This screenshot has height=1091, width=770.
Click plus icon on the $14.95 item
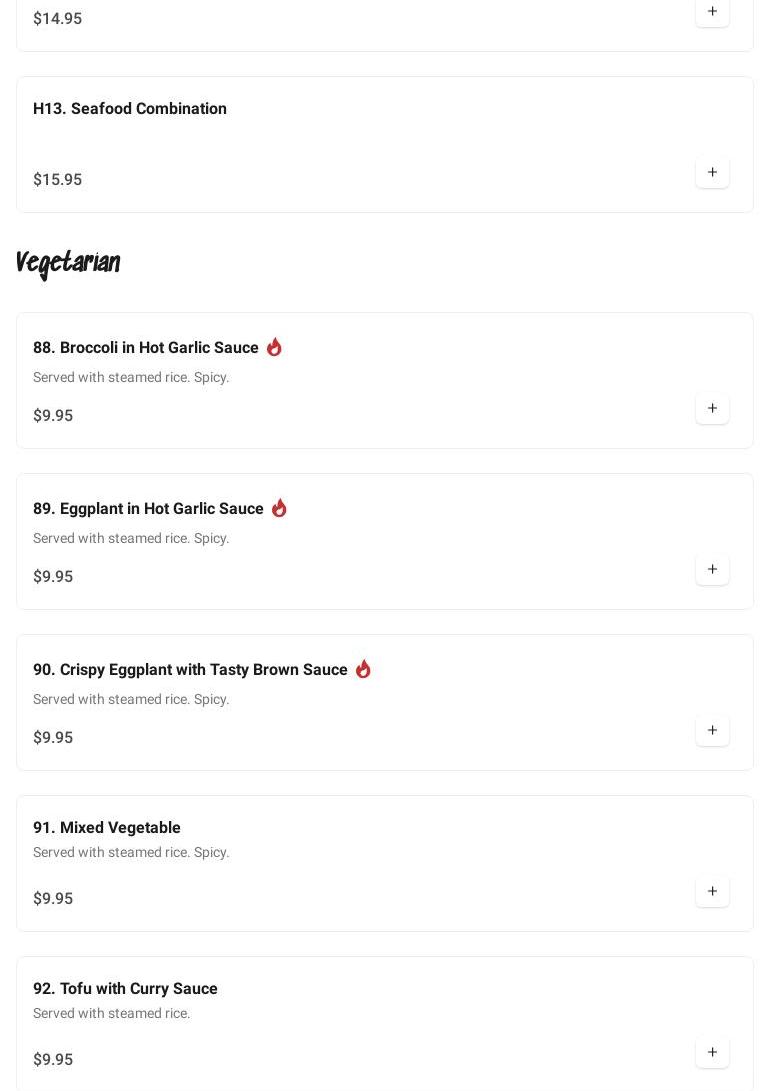tap(712, 11)
